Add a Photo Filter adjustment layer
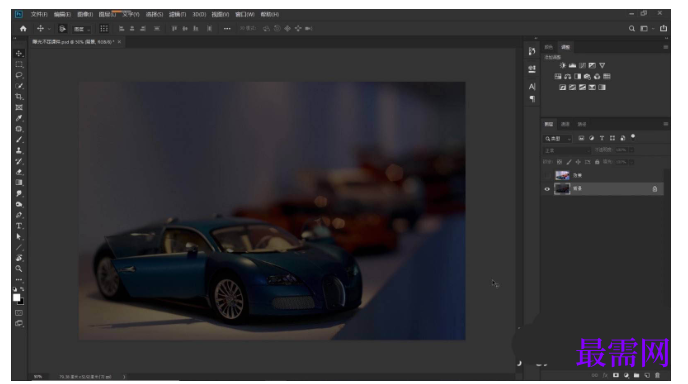688x384 pixels. (587, 76)
